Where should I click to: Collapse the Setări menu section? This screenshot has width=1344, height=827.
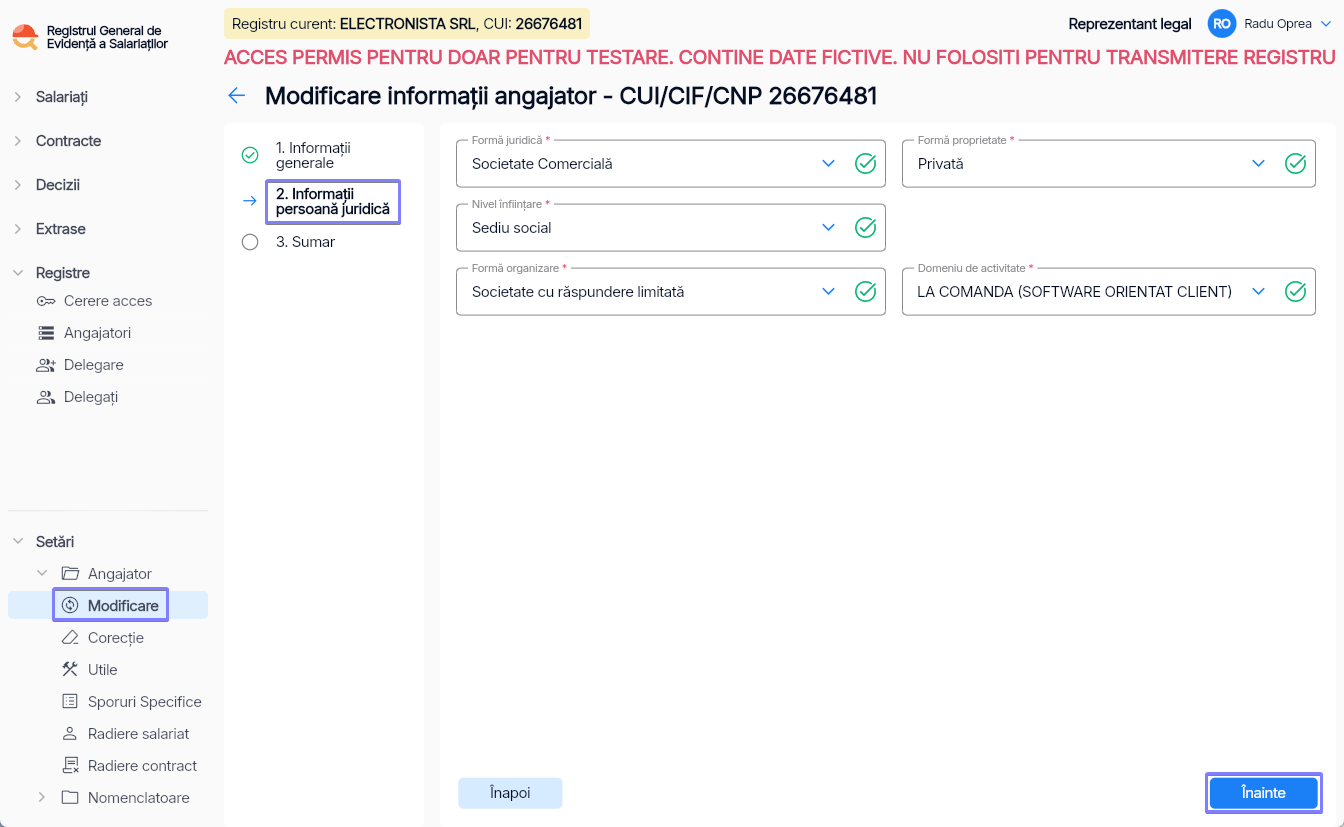(17, 542)
